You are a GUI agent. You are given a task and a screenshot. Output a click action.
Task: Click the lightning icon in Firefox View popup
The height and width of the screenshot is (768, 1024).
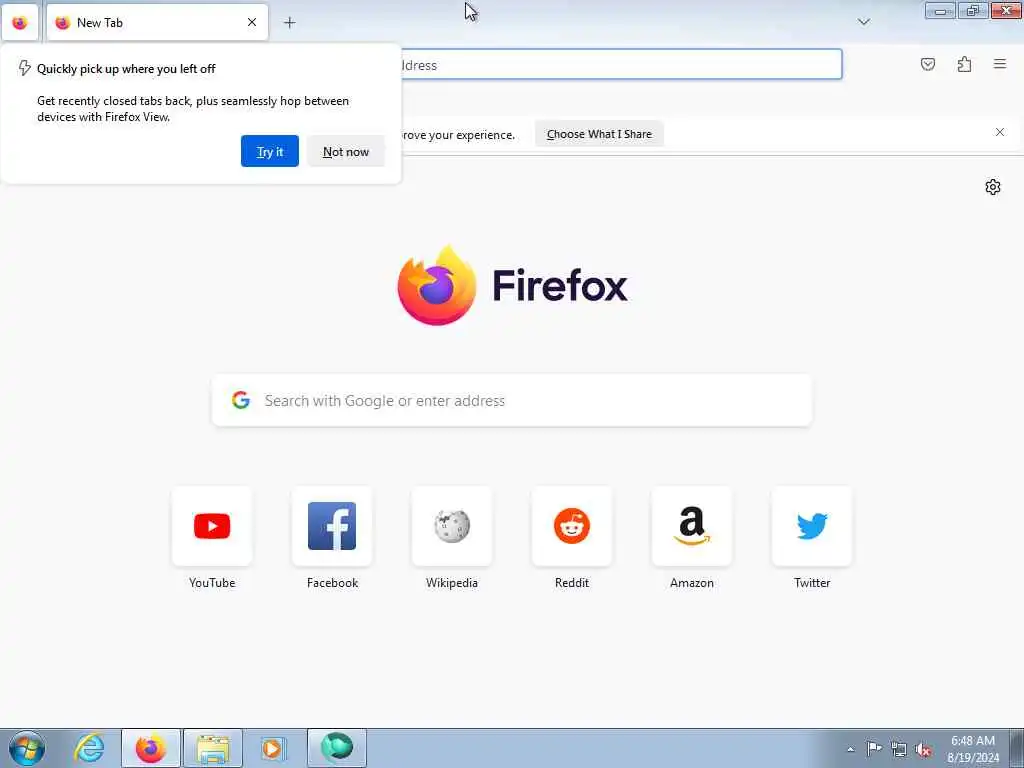24,68
